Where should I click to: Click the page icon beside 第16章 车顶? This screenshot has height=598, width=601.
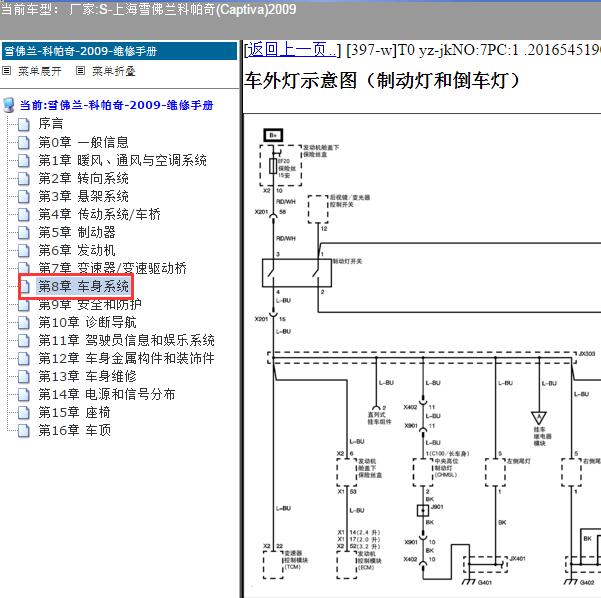click(24, 430)
